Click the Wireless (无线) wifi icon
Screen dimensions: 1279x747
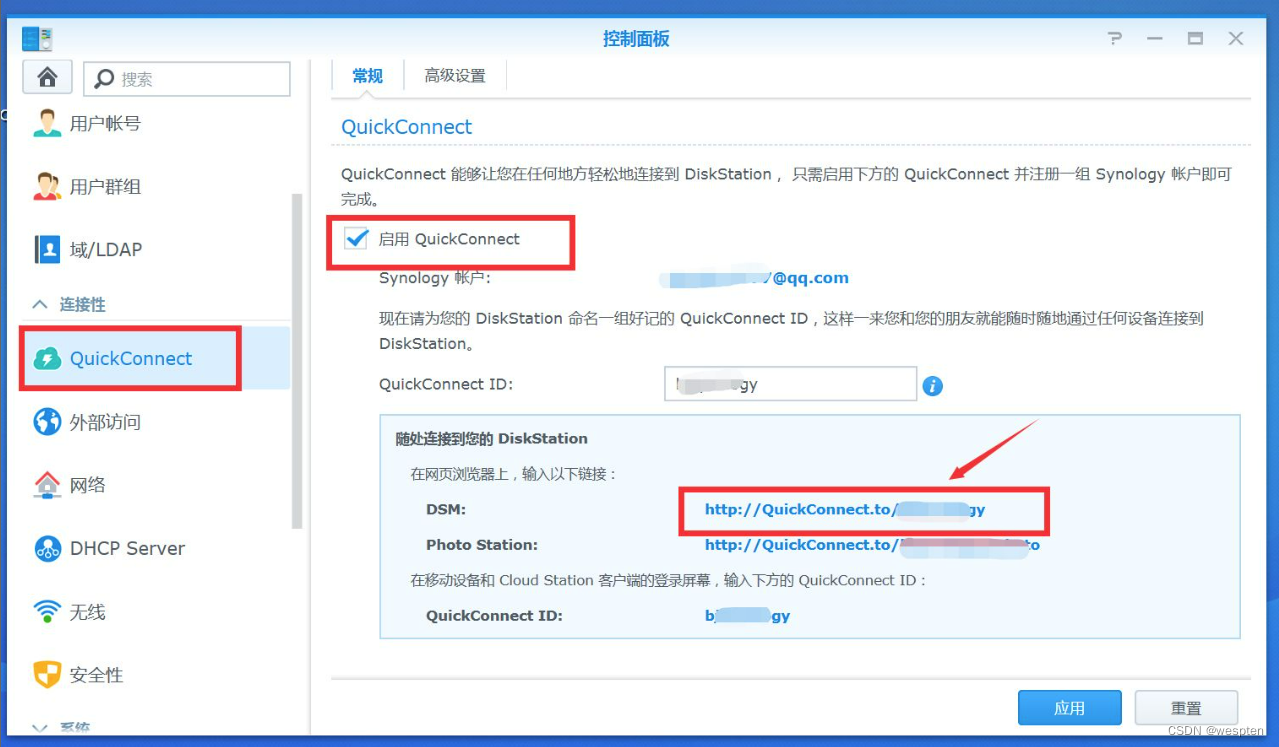pyautogui.click(x=47, y=611)
